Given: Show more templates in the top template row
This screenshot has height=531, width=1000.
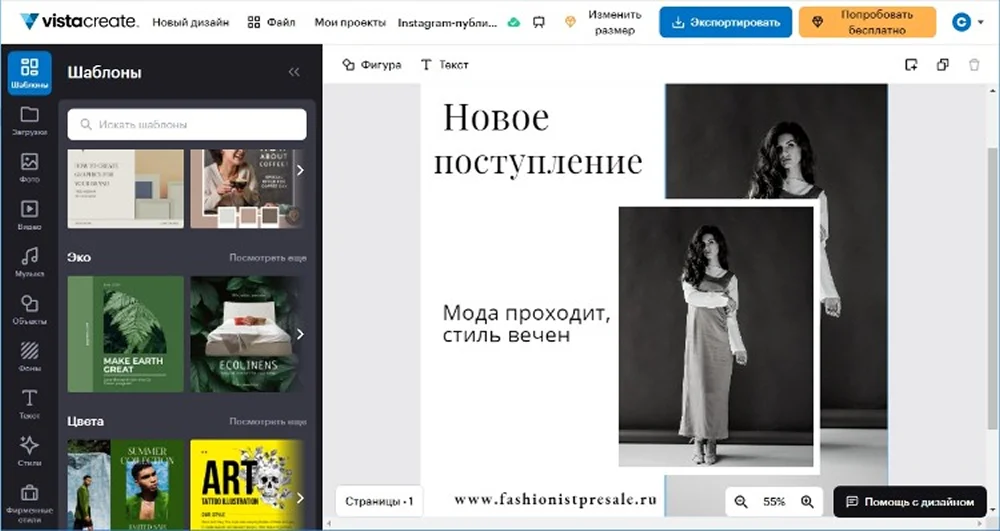Looking at the screenshot, I should pyautogui.click(x=300, y=170).
